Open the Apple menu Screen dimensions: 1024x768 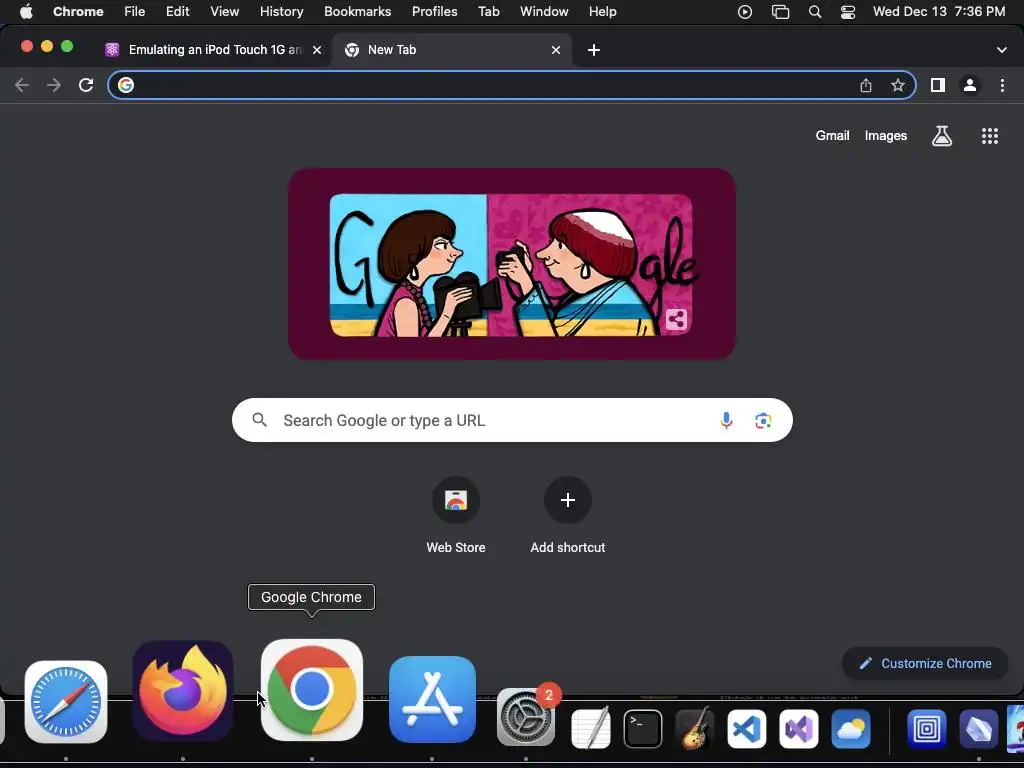[x=26, y=11]
